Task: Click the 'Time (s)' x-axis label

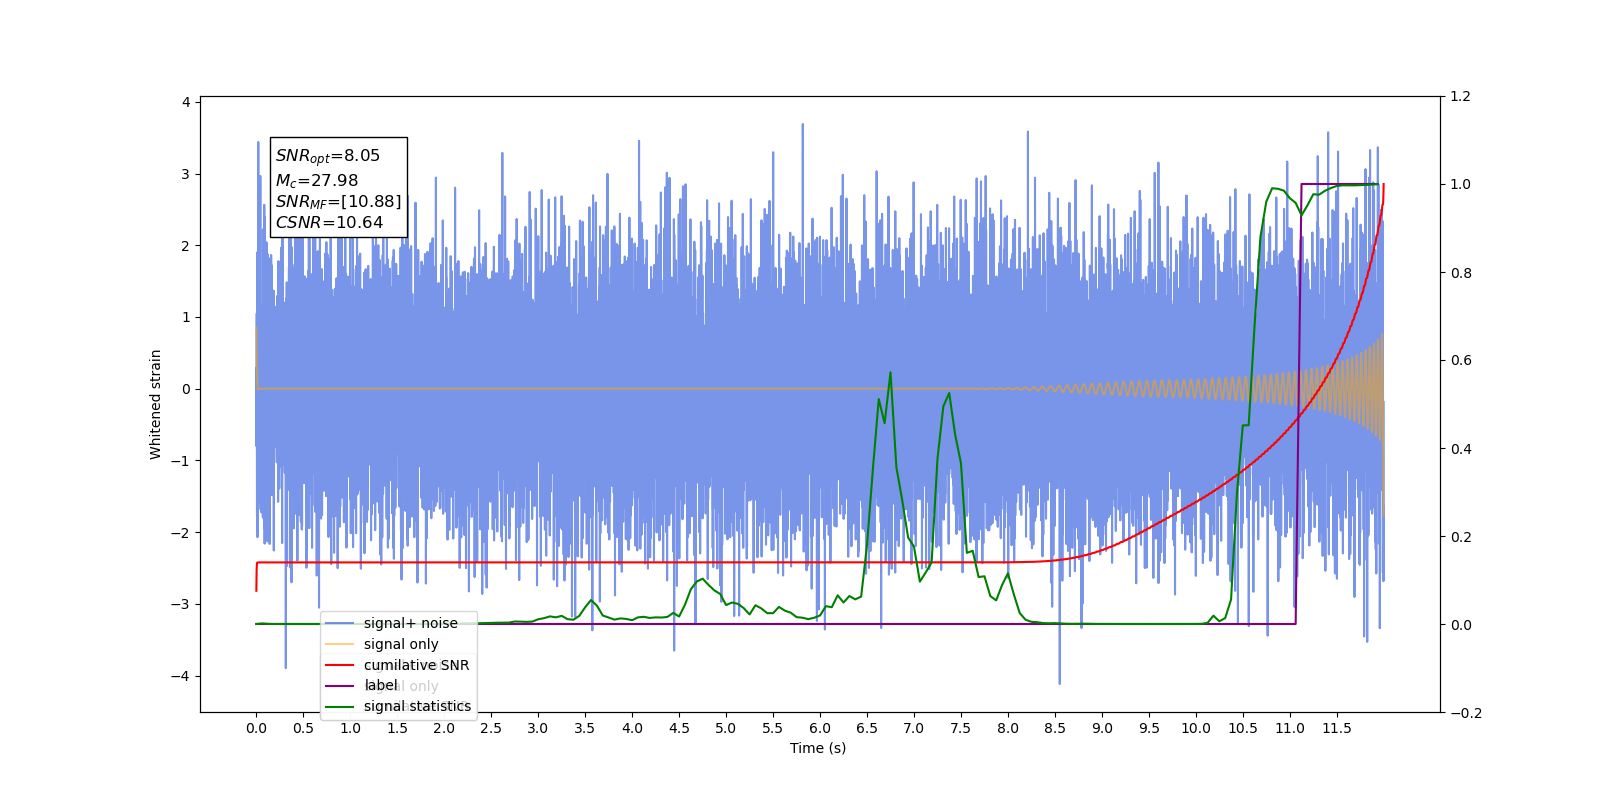Action: 818,748
